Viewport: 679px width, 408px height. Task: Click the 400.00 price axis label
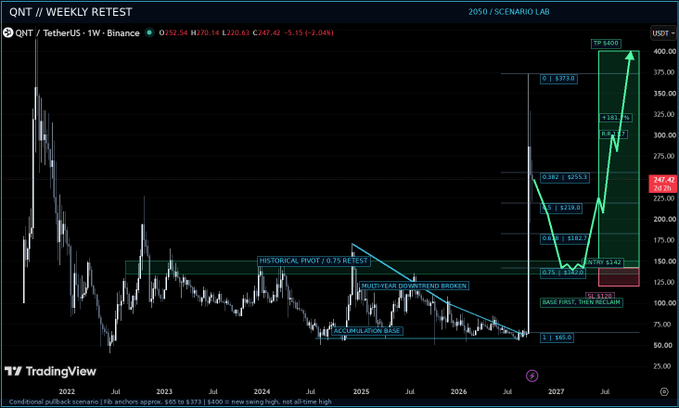pos(664,51)
